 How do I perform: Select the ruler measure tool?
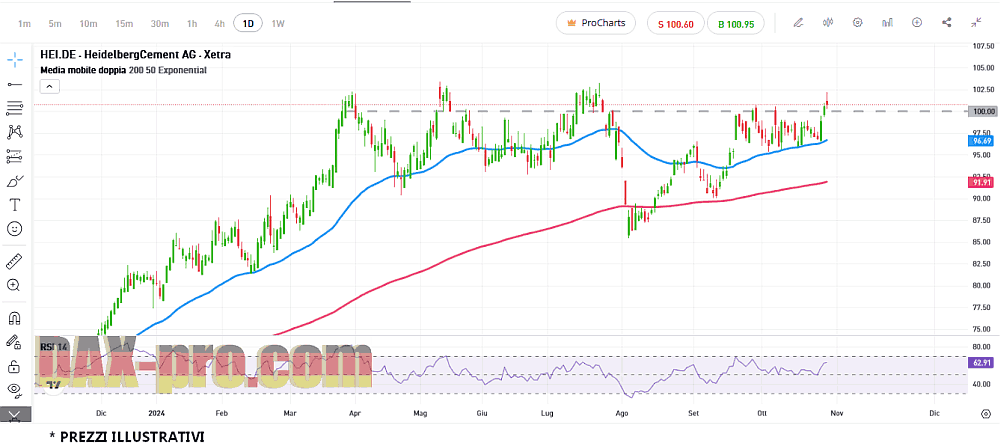point(15,261)
